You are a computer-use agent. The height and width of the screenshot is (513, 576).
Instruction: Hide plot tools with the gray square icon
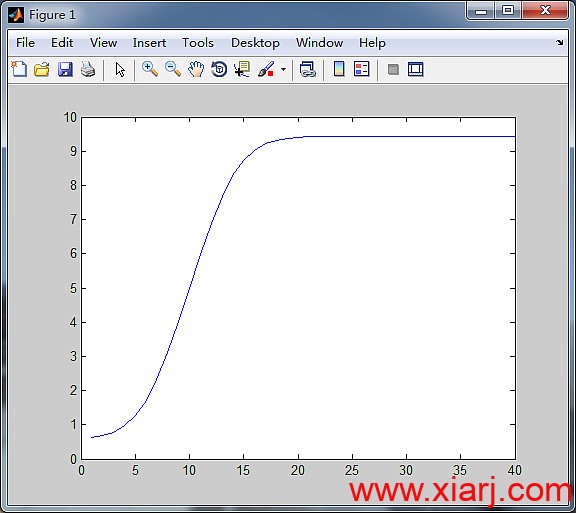pyautogui.click(x=393, y=69)
